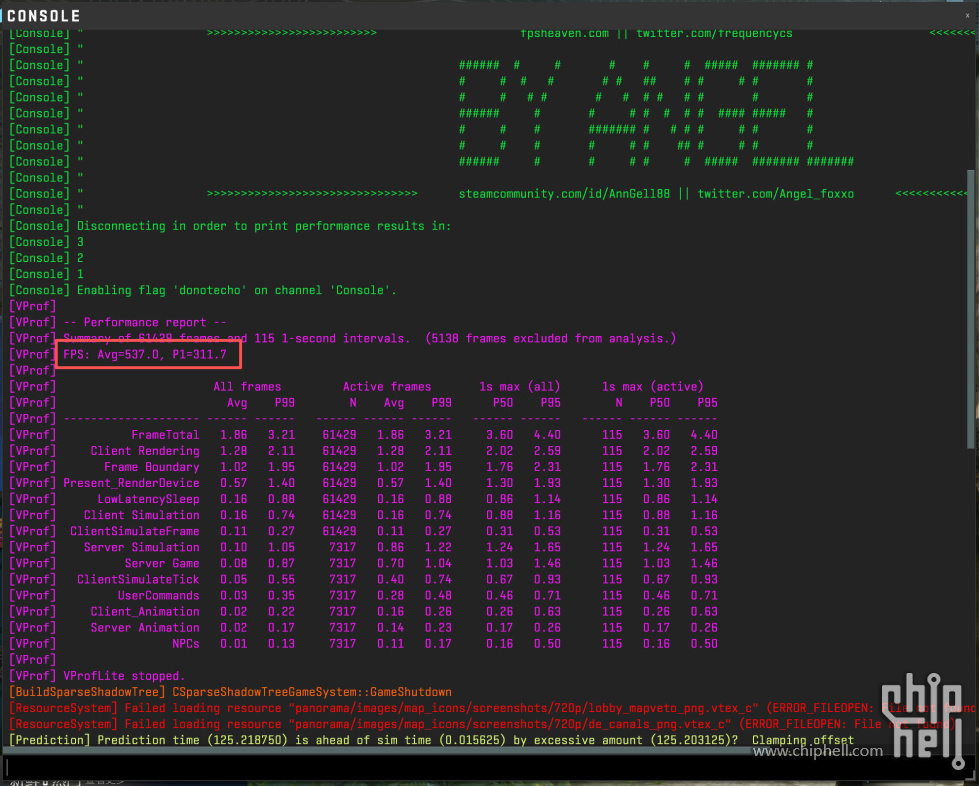Click the Client Rendering row label
The height and width of the screenshot is (786, 979).
tap(145, 451)
